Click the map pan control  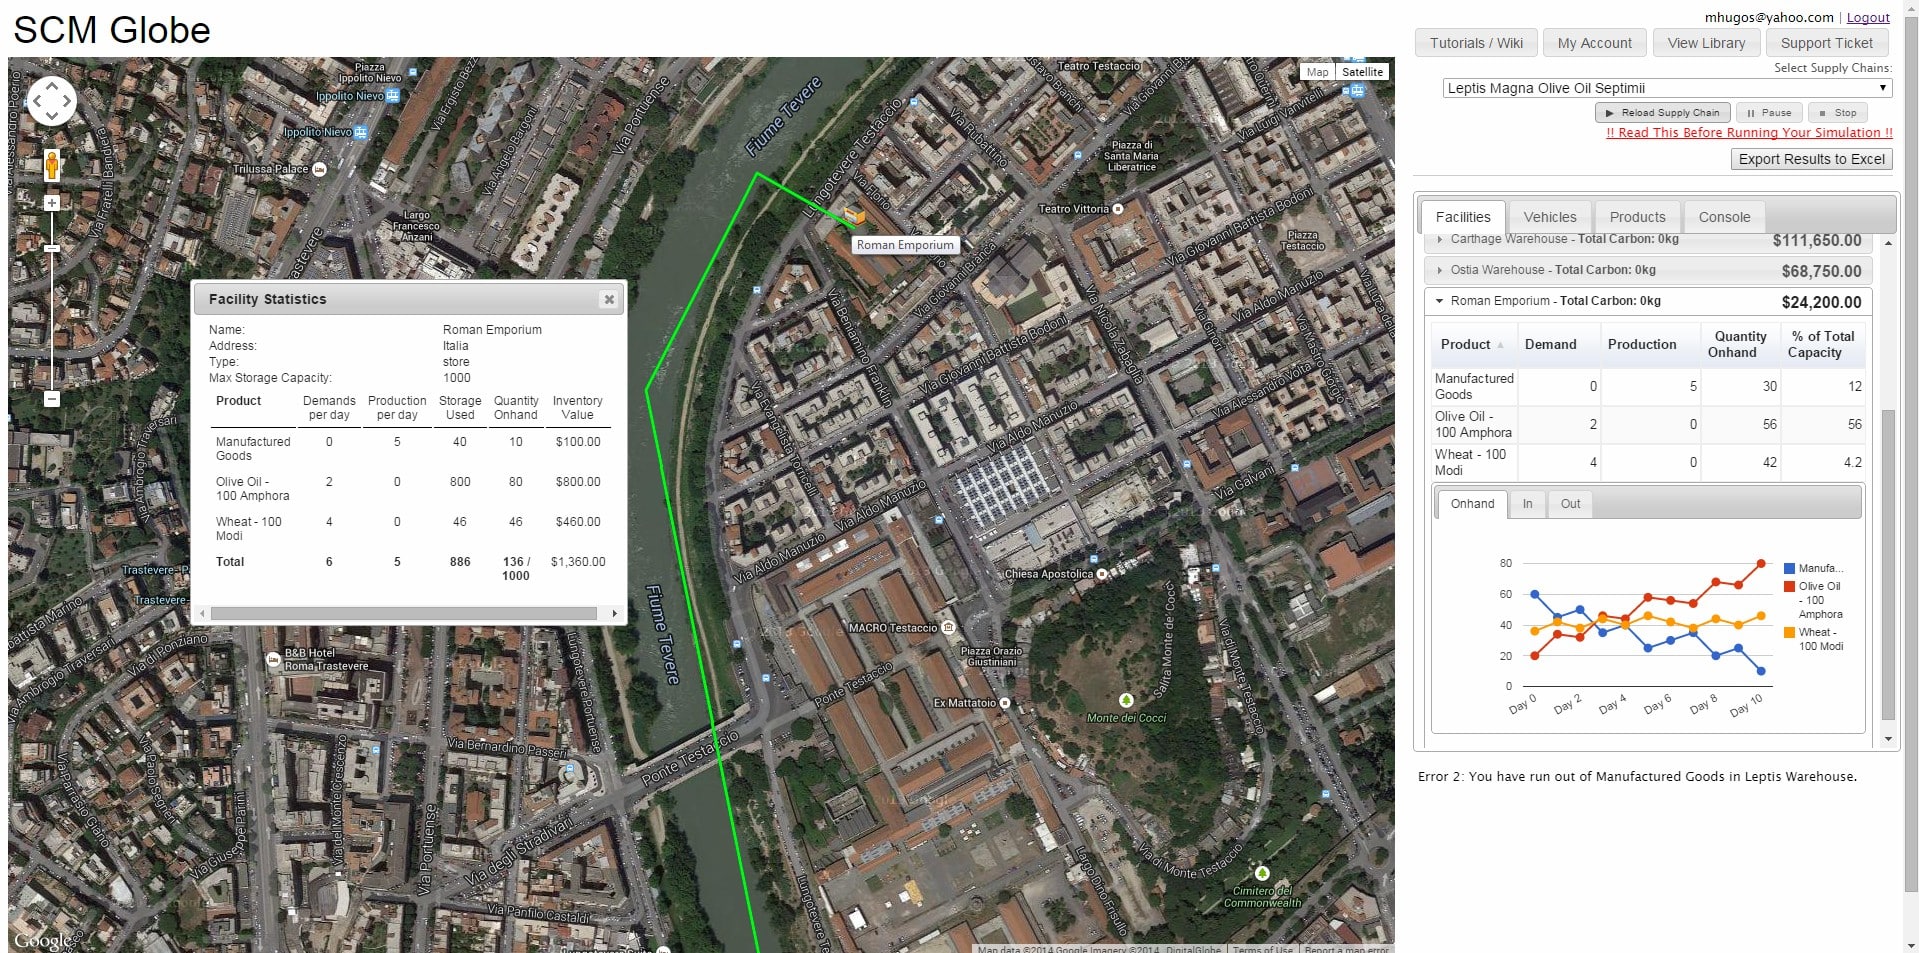point(52,101)
